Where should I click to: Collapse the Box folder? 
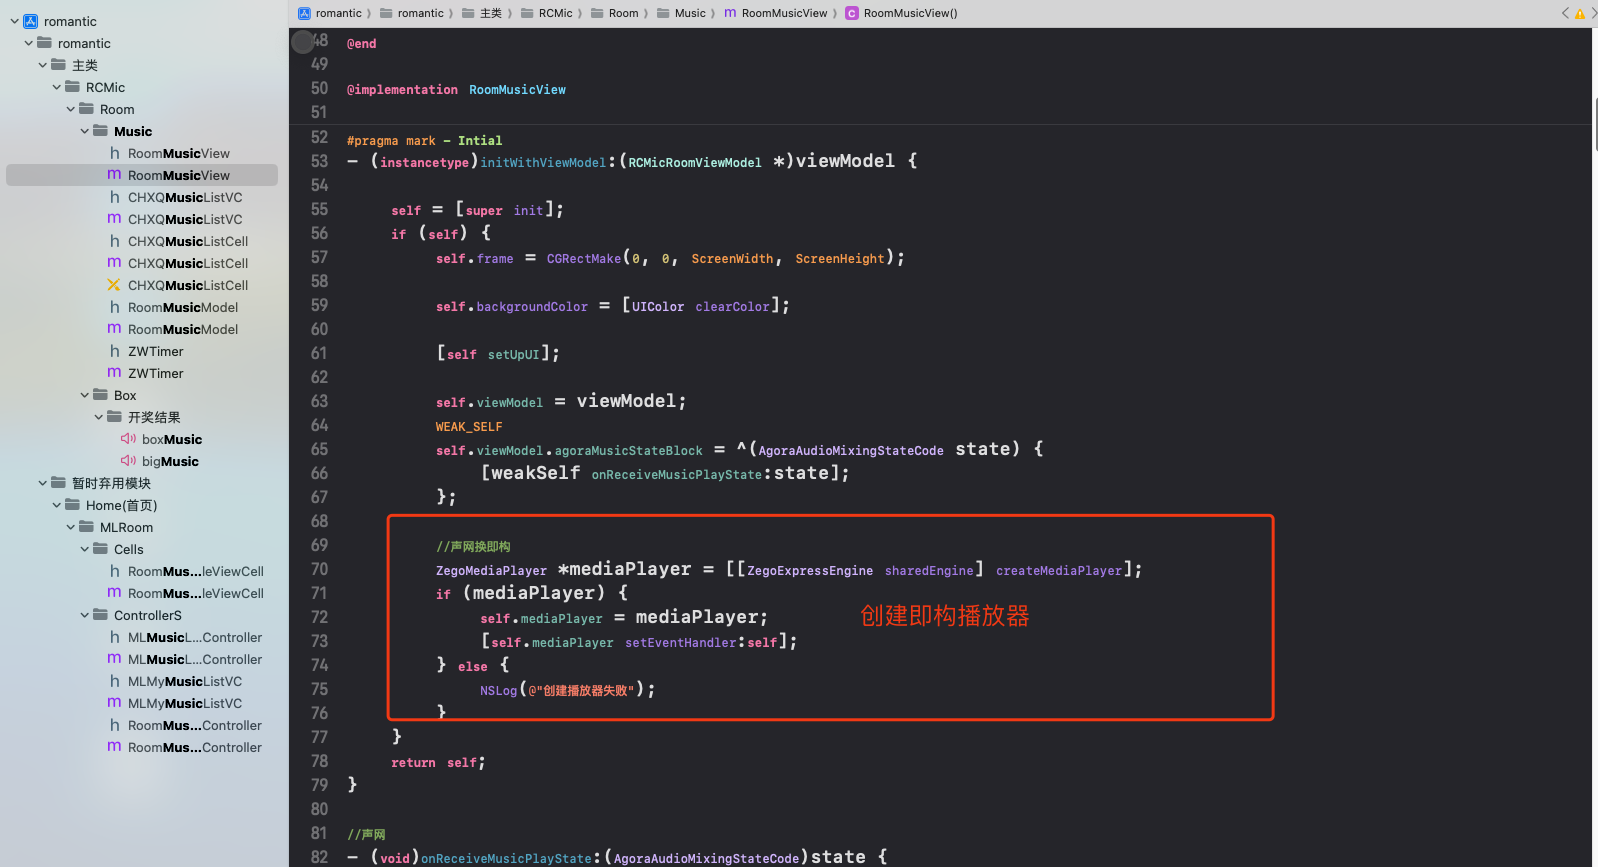click(x=85, y=395)
